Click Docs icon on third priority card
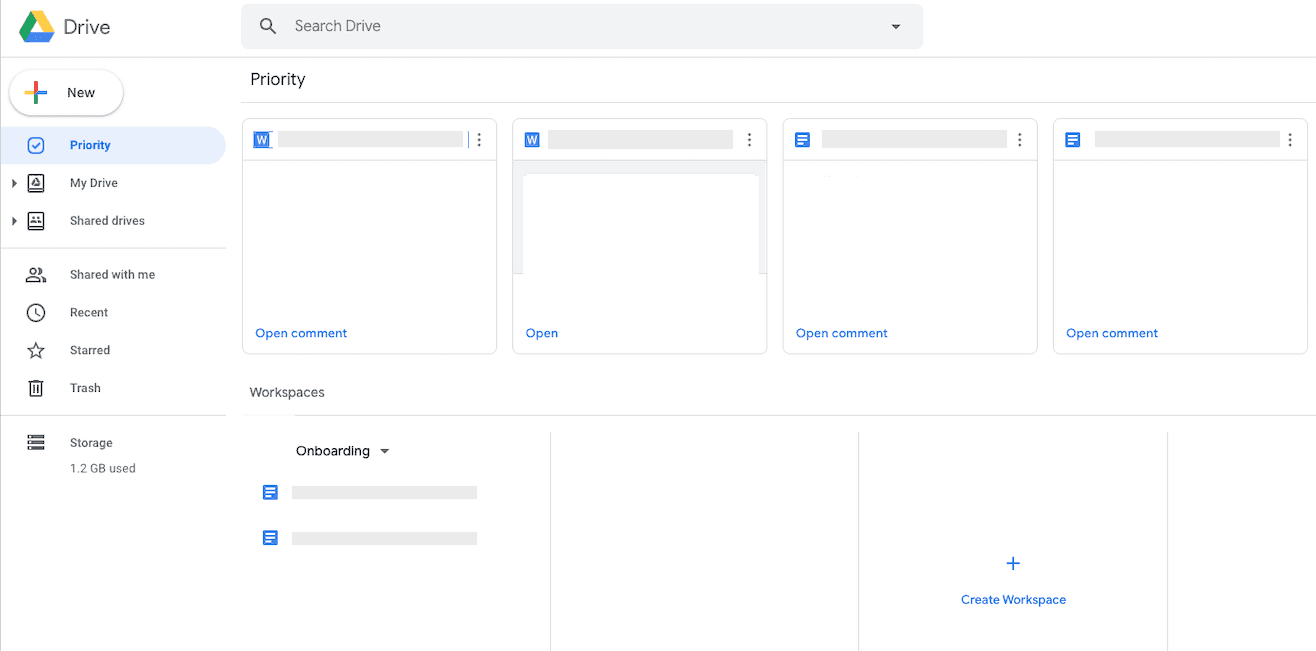 tap(802, 140)
